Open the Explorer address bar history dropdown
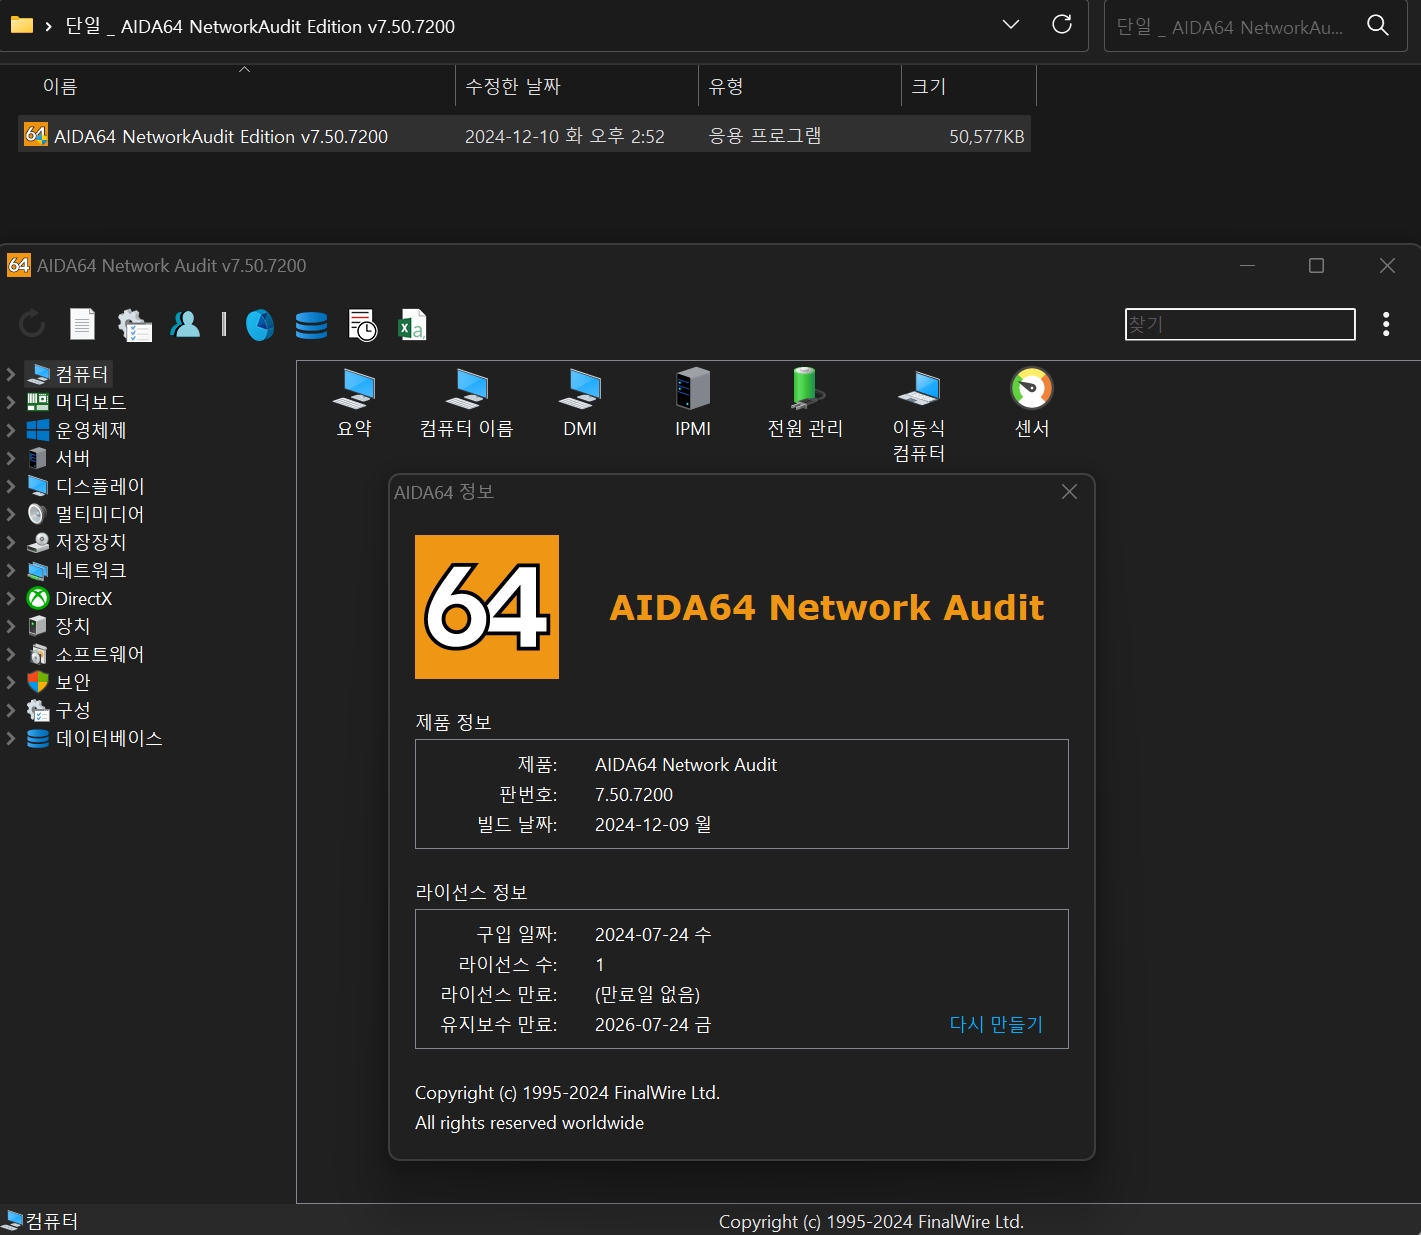The image size is (1421, 1235). (1011, 25)
